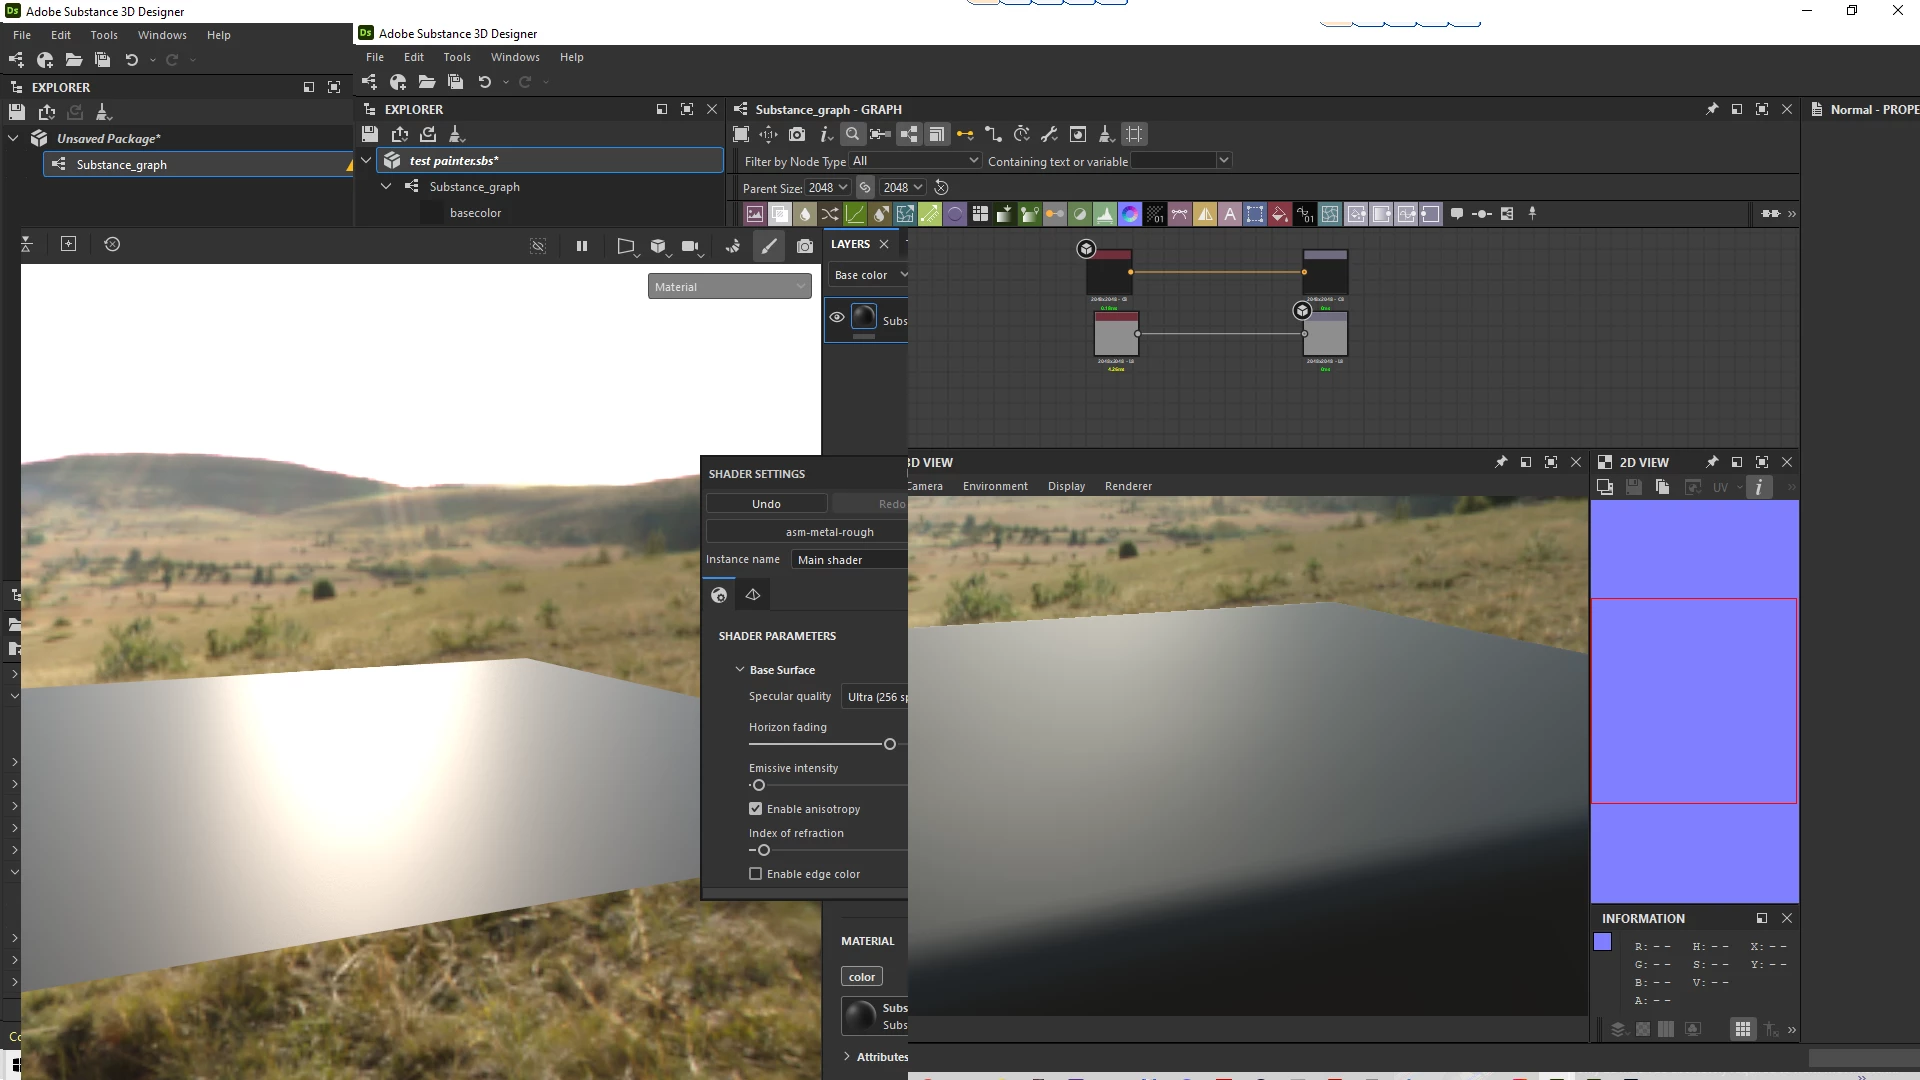Uncheck Enable anisotropy checkbox
Image resolution: width=1920 pixels, height=1080 pixels.
pyautogui.click(x=755, y=809)
